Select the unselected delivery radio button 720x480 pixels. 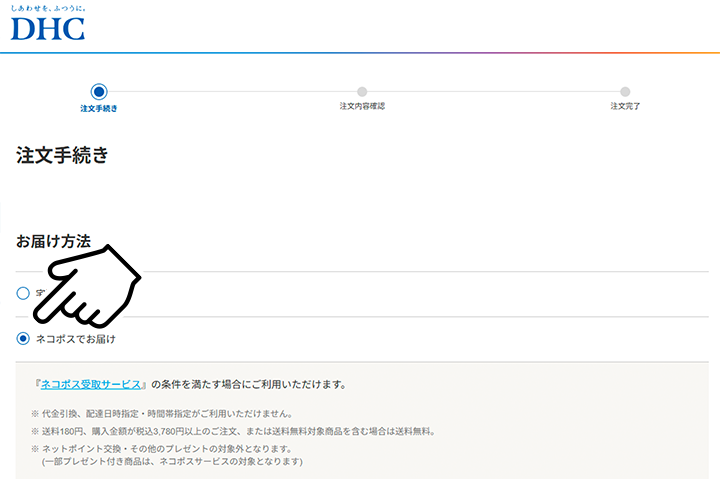[x=23, y=294]
